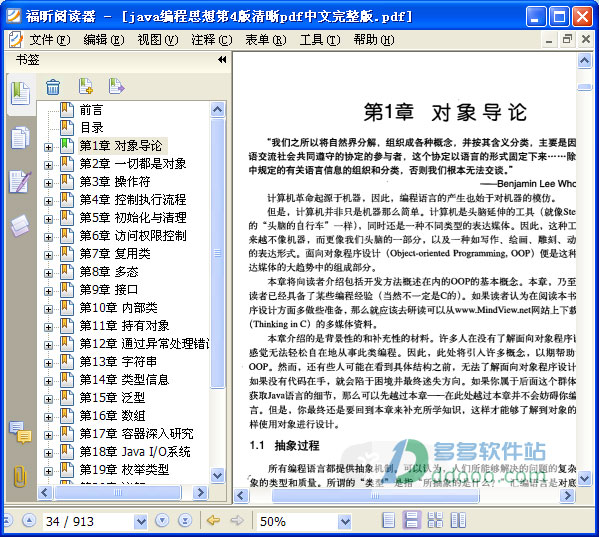Viewport: 599px width, 537px height.
Task: Collapse the bookmark panel with double arrow
Action: point(222,60)
